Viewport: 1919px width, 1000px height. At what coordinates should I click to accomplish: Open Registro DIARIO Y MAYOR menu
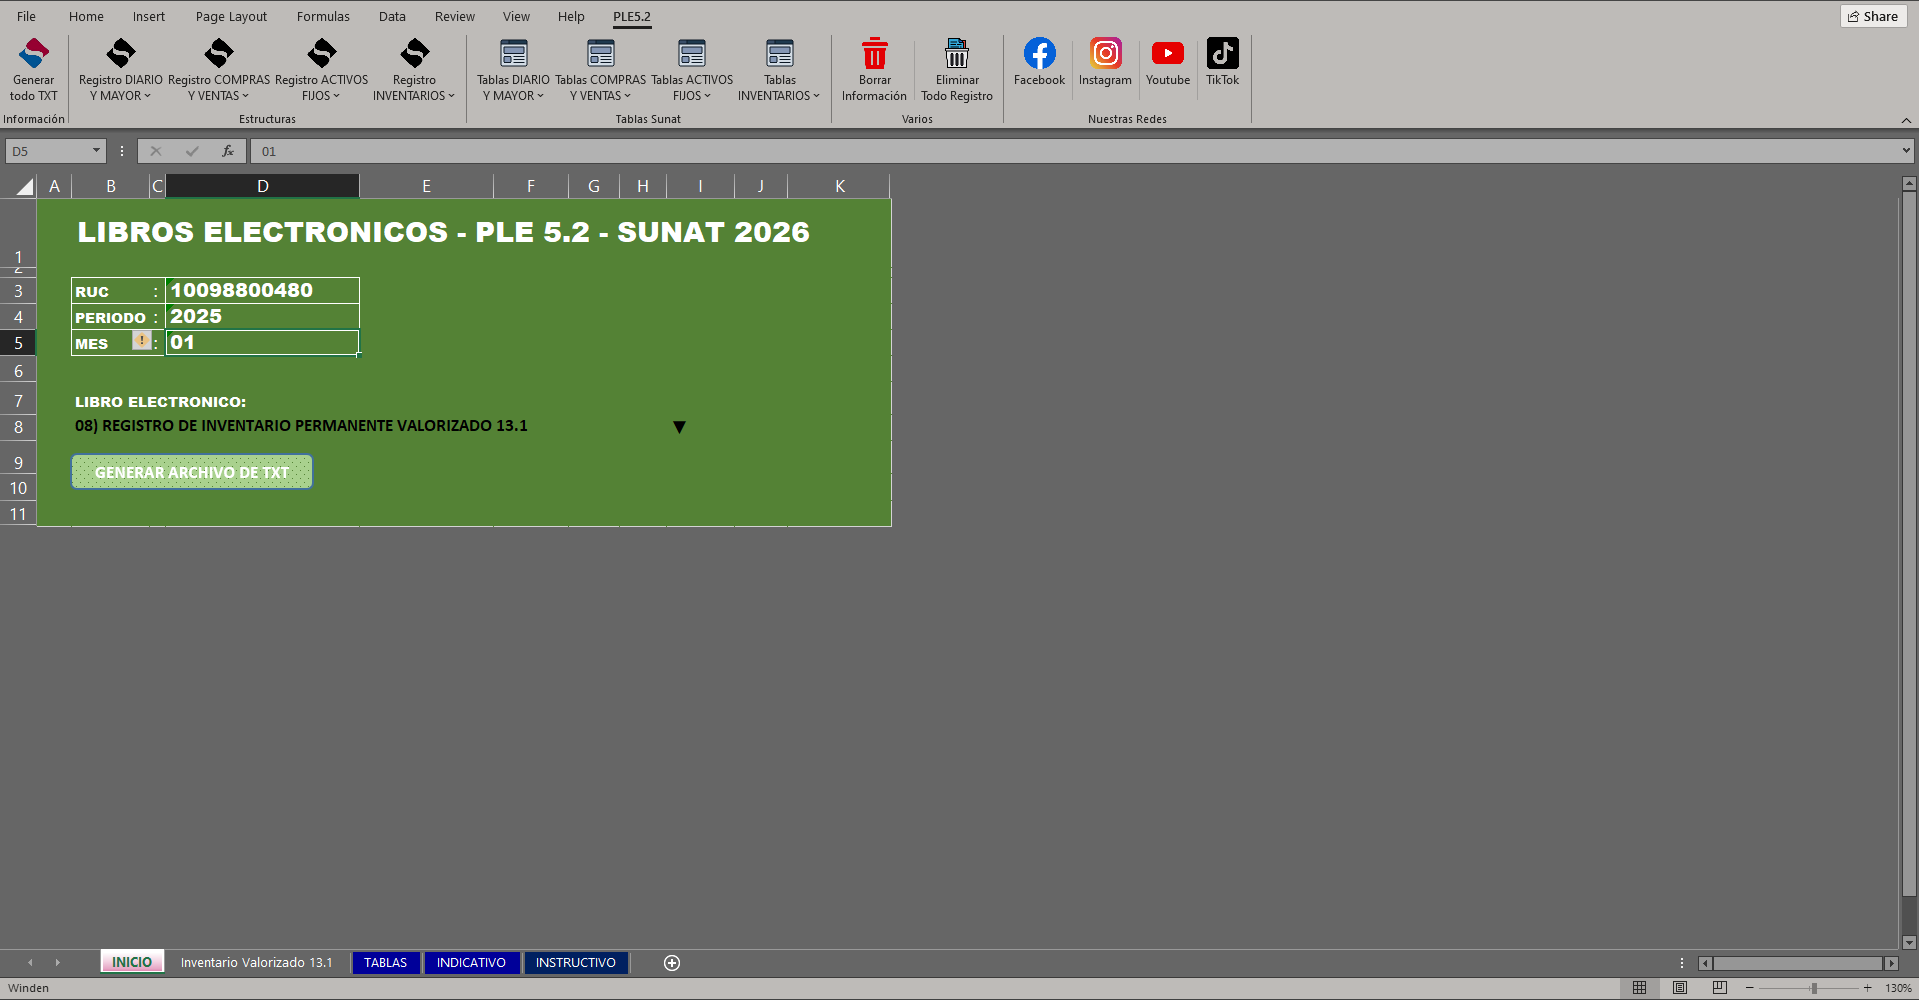(120, 69)
